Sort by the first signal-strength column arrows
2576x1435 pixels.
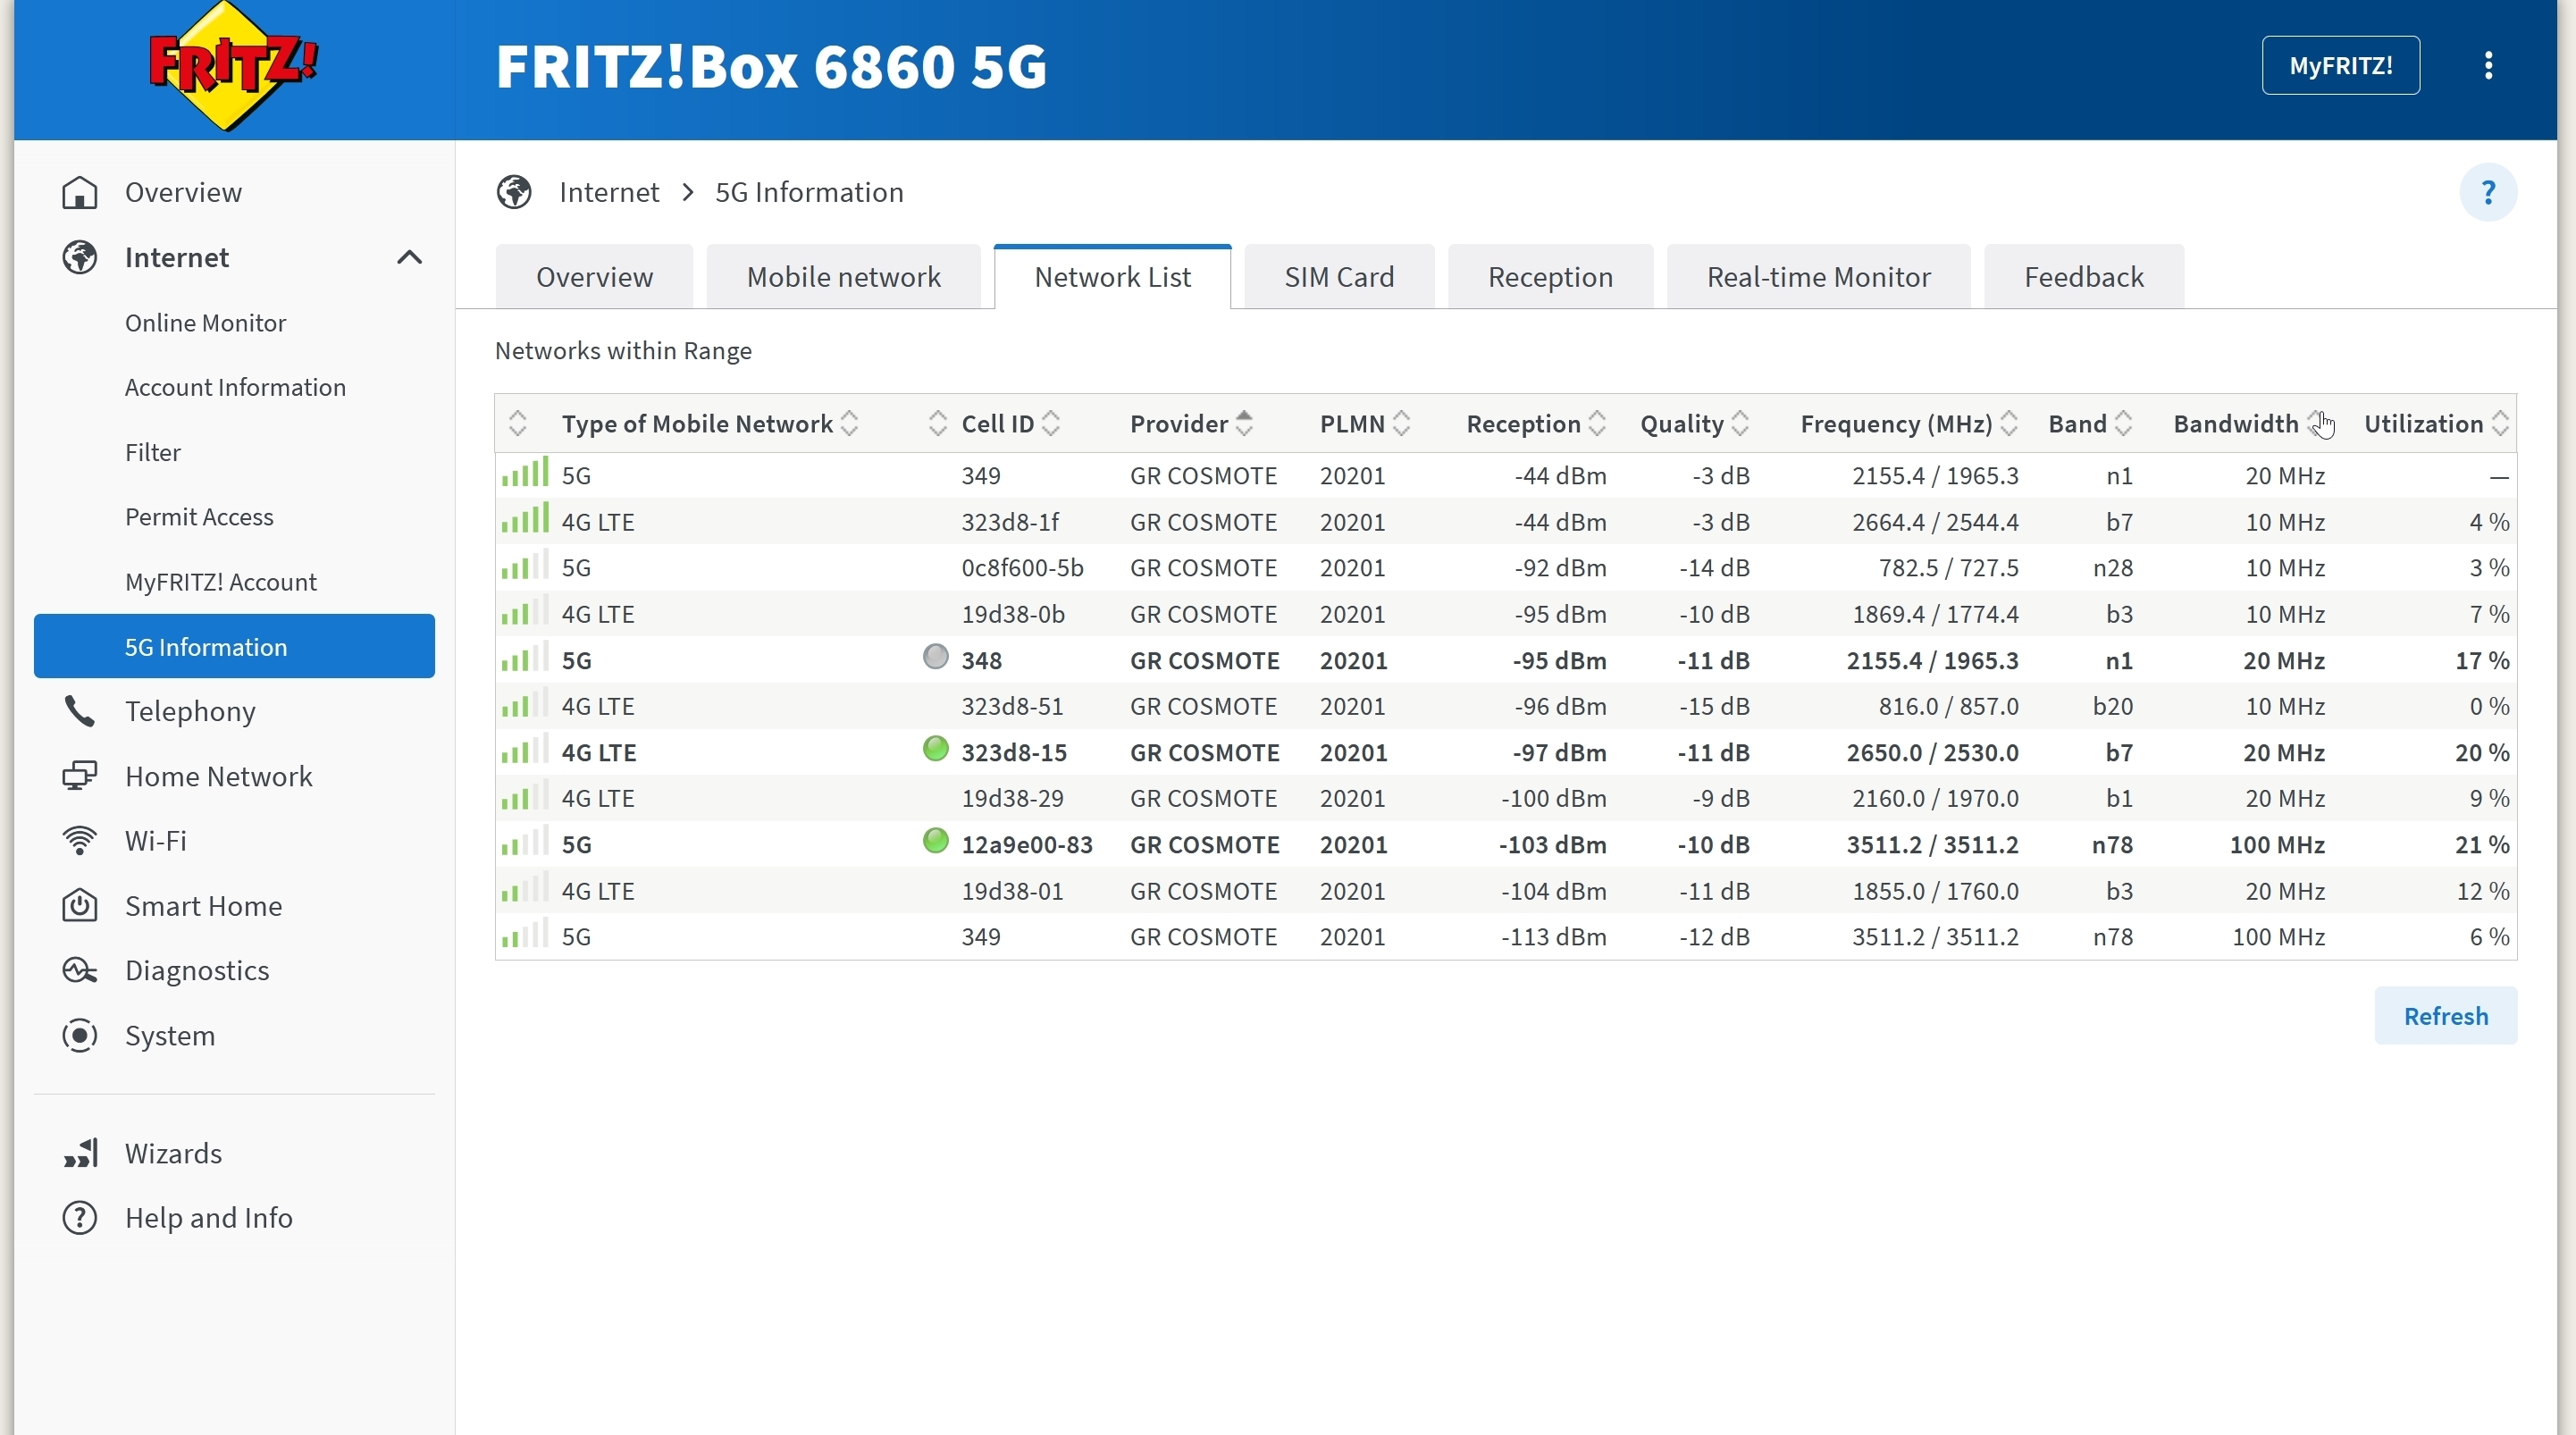(x=517, y=424)
